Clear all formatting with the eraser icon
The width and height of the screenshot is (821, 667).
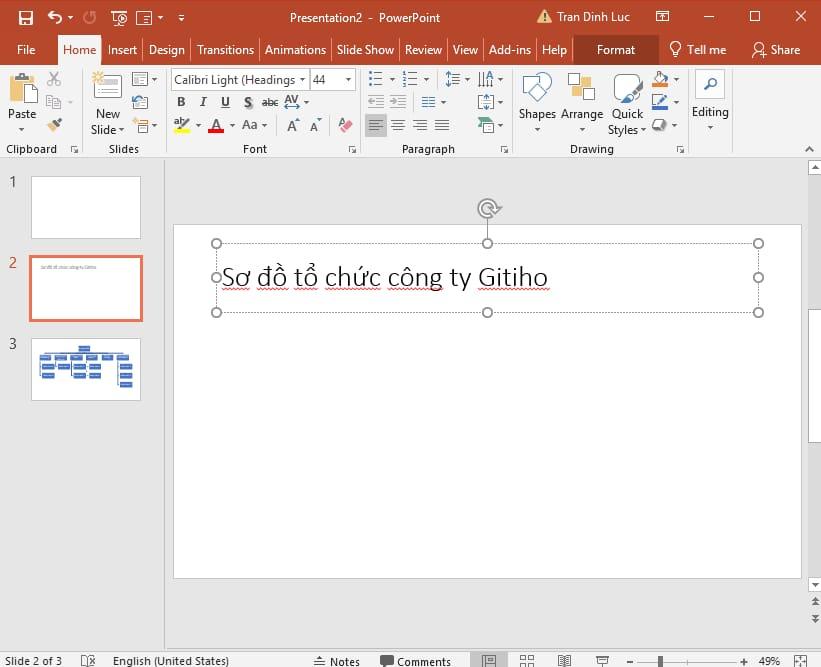(344, 125)
